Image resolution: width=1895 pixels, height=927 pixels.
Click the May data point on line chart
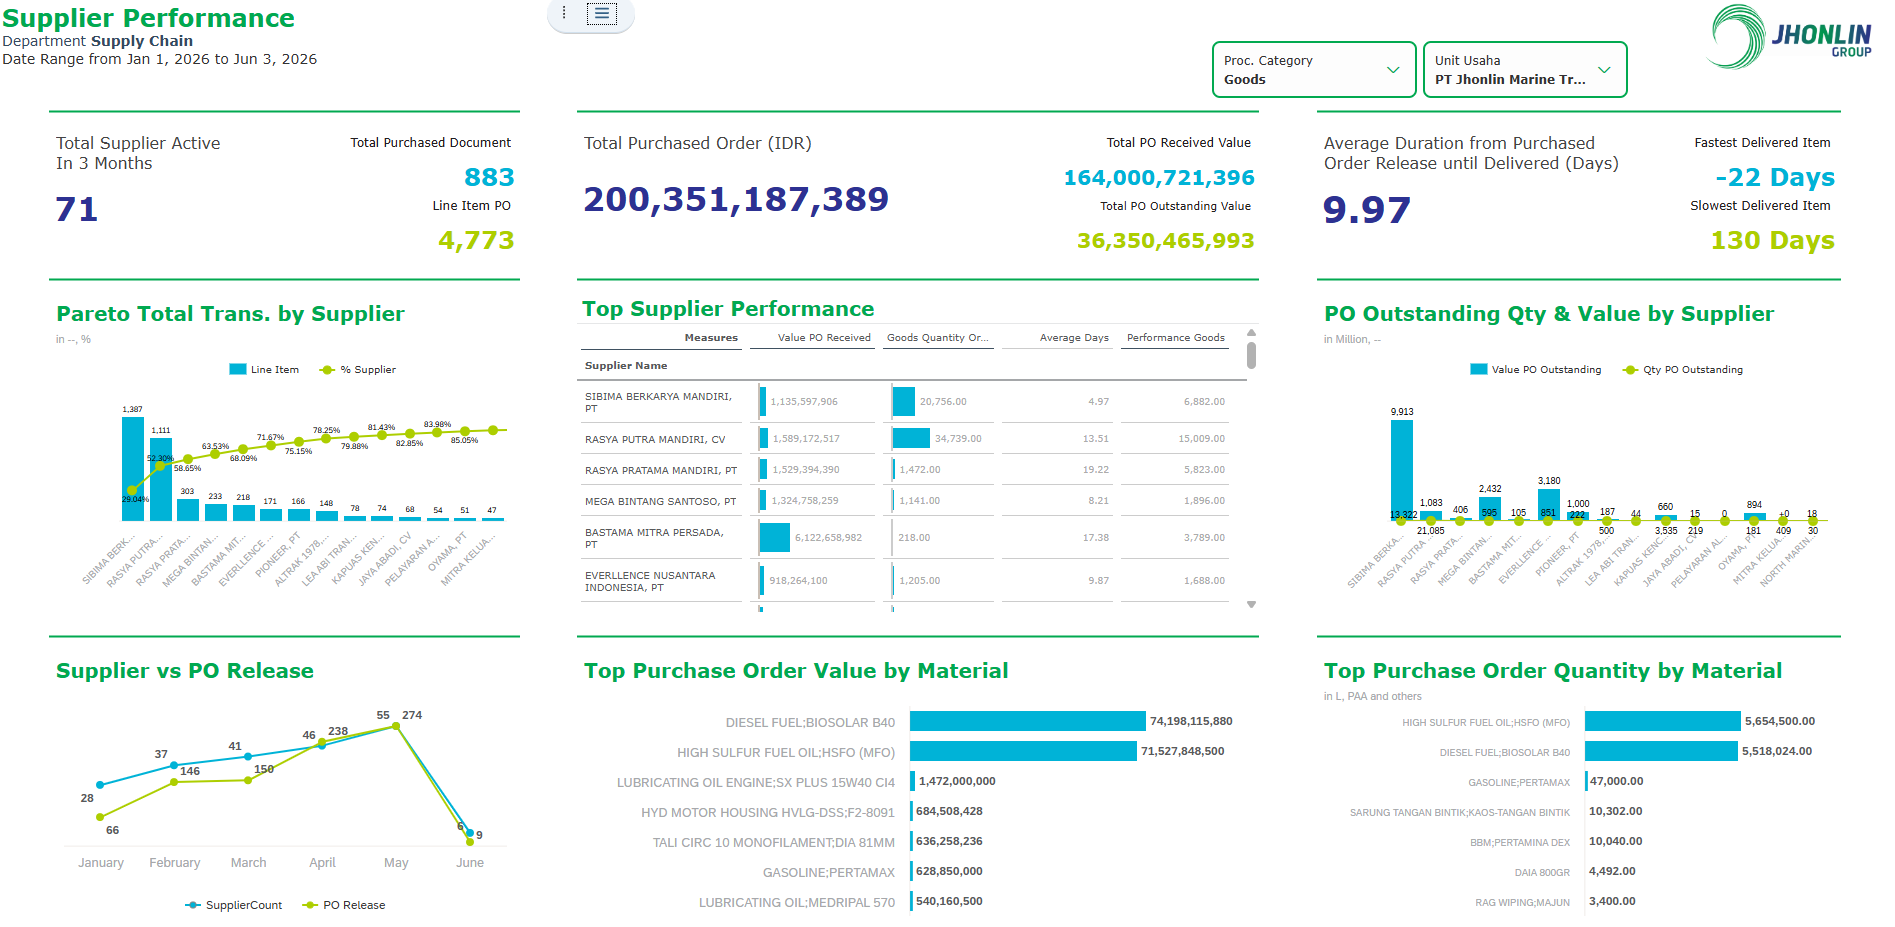tap(396, 726)
